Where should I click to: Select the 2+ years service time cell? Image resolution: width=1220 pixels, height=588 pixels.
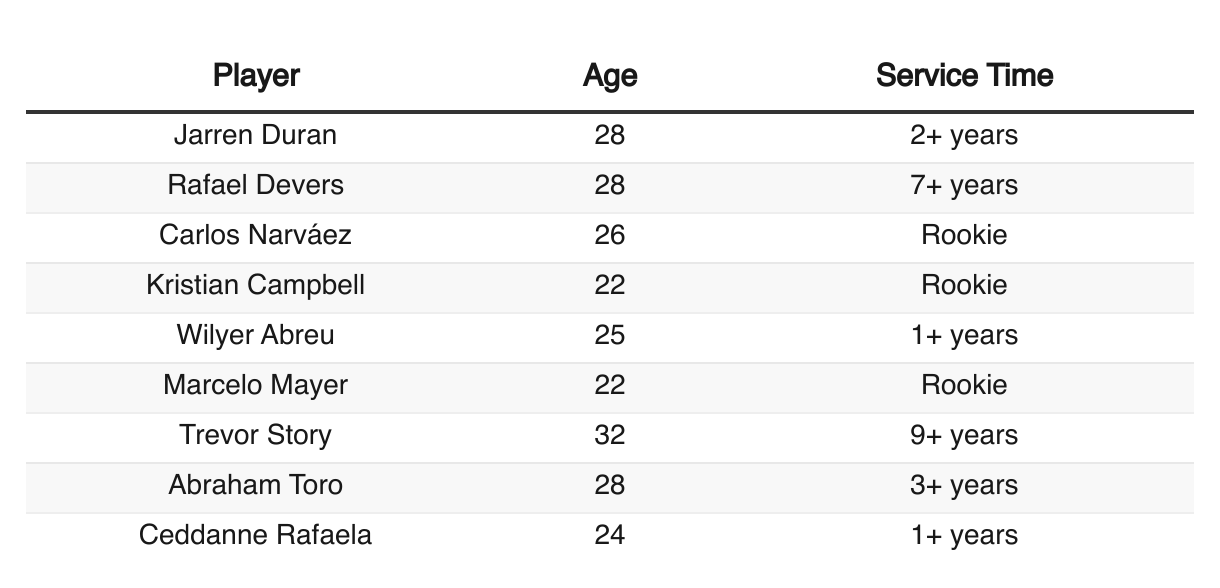click(964, 135)
